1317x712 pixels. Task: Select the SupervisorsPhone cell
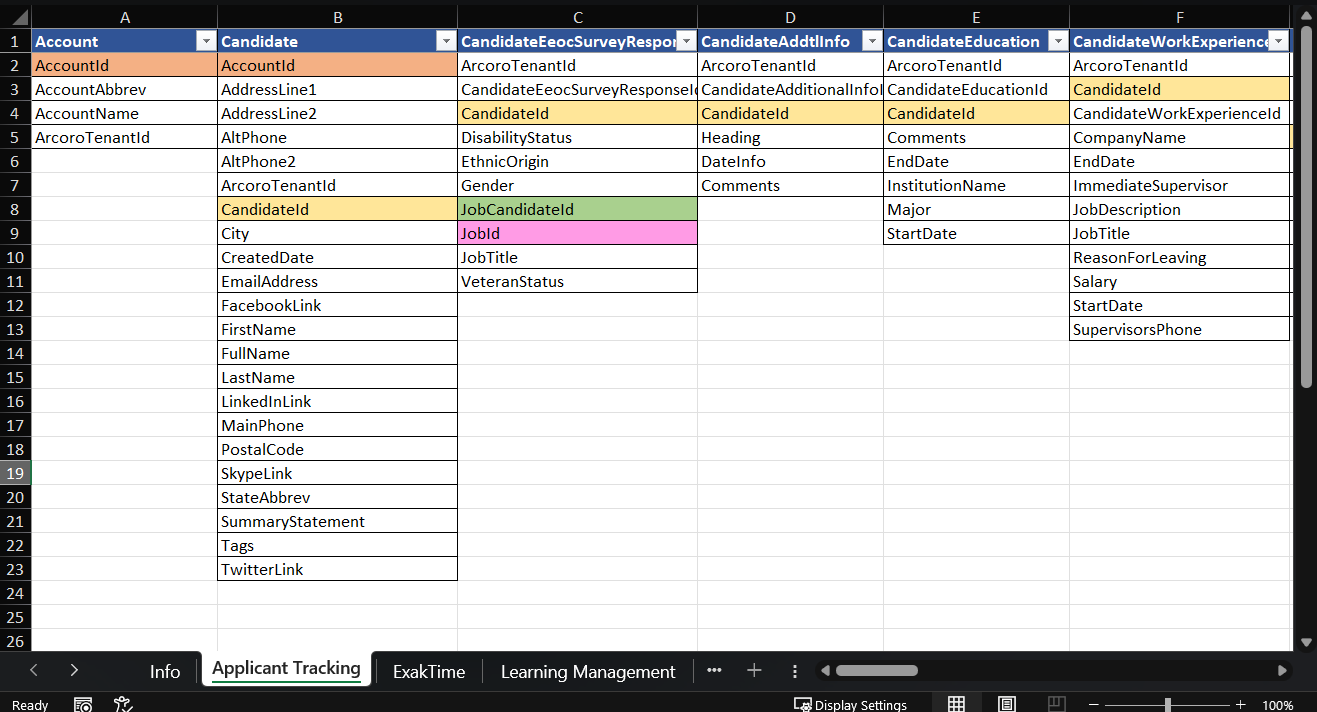[x=1180, y=329]
